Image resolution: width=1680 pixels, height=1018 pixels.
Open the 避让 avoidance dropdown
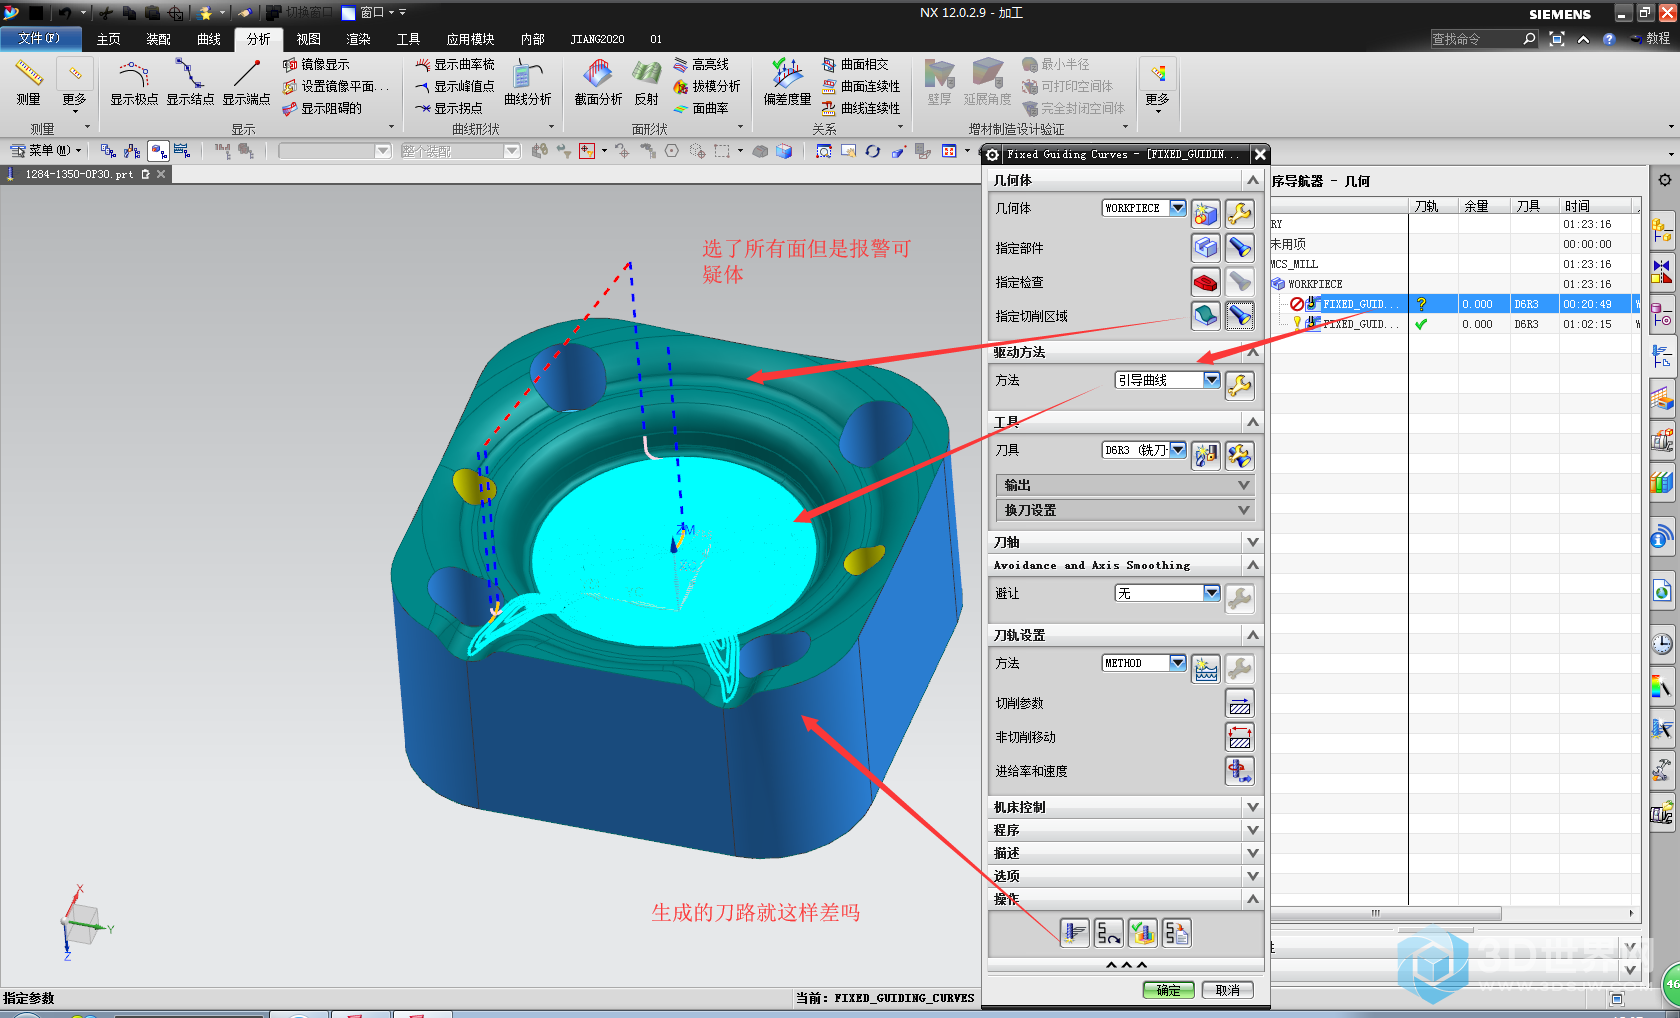pyautogui.click(x=1212, y=593)
